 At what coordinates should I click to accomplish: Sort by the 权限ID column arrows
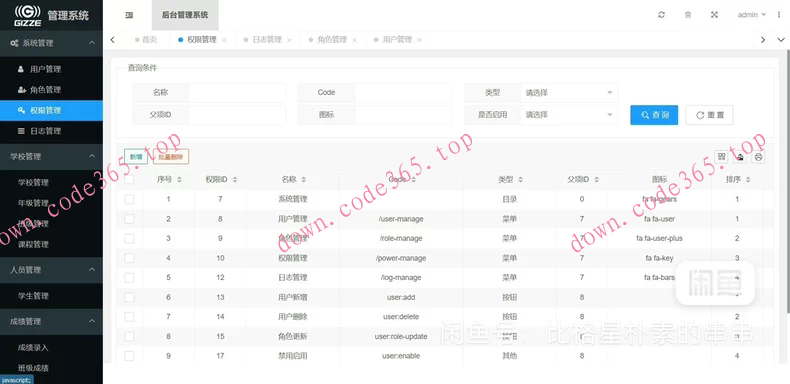234,179
